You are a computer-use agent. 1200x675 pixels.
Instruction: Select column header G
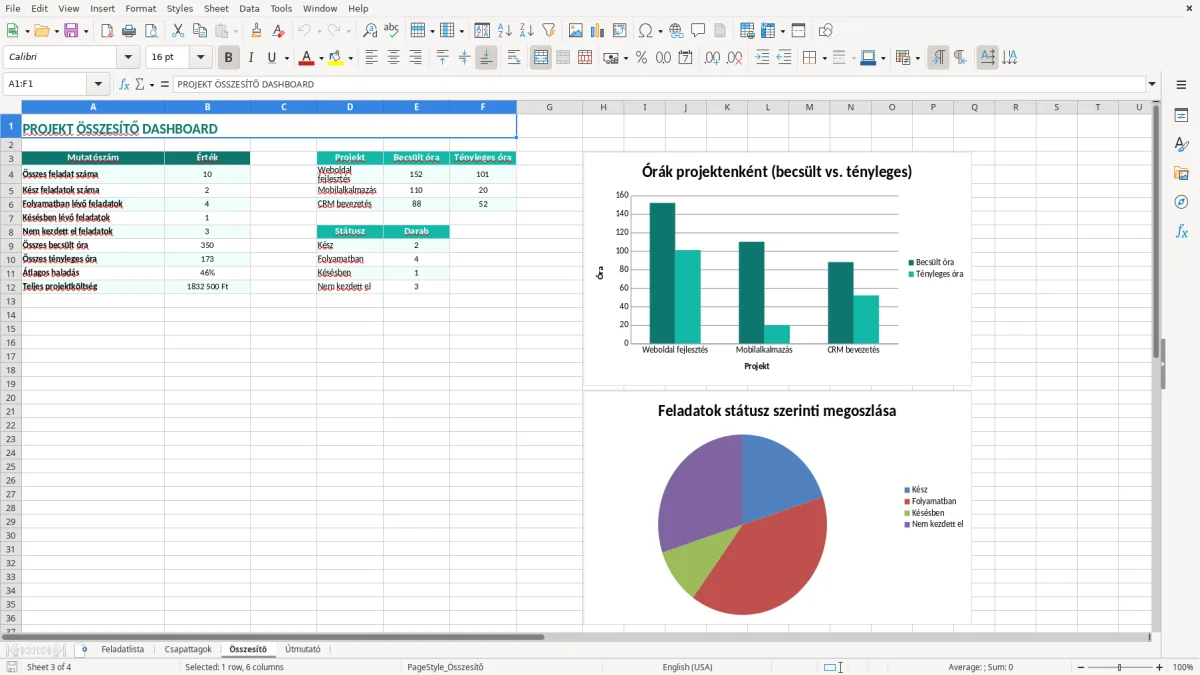(x=550, y=107)
